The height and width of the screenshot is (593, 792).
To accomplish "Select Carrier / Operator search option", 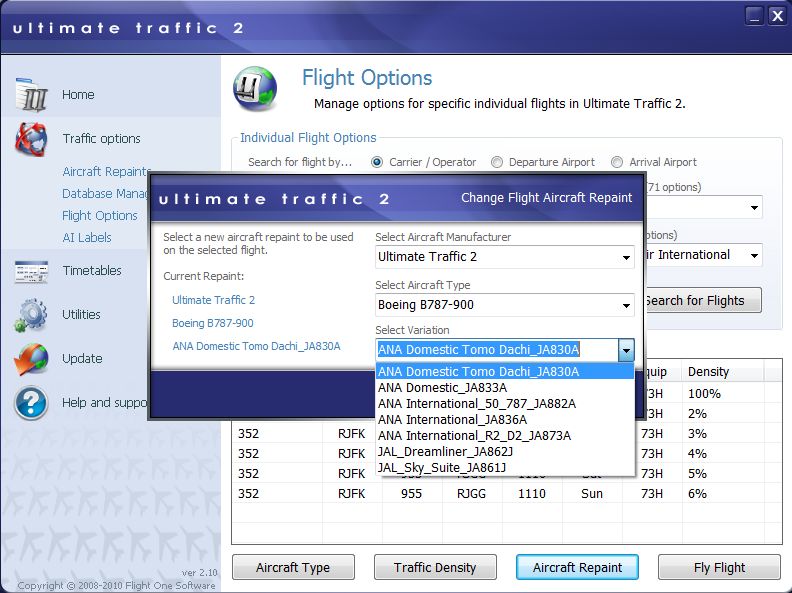I will click(x=377, y=162).
